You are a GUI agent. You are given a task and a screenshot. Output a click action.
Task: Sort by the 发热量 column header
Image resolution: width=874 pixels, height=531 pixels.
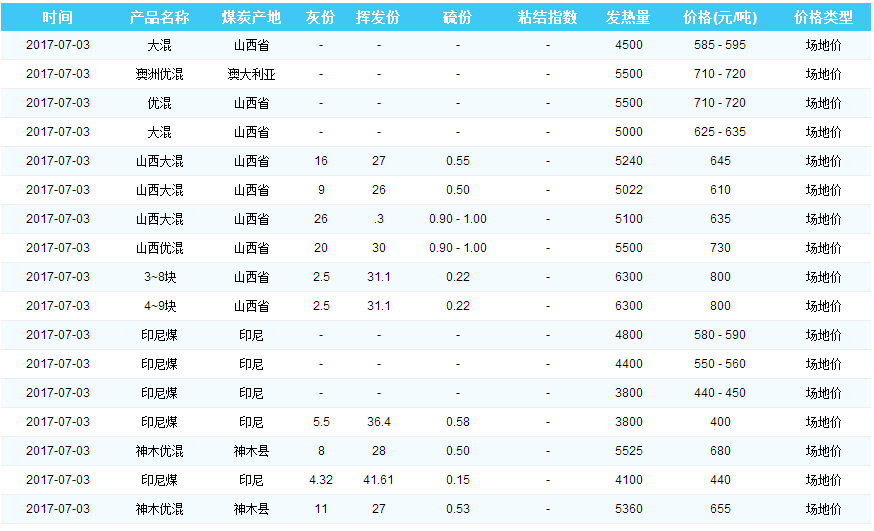[628, 18]
